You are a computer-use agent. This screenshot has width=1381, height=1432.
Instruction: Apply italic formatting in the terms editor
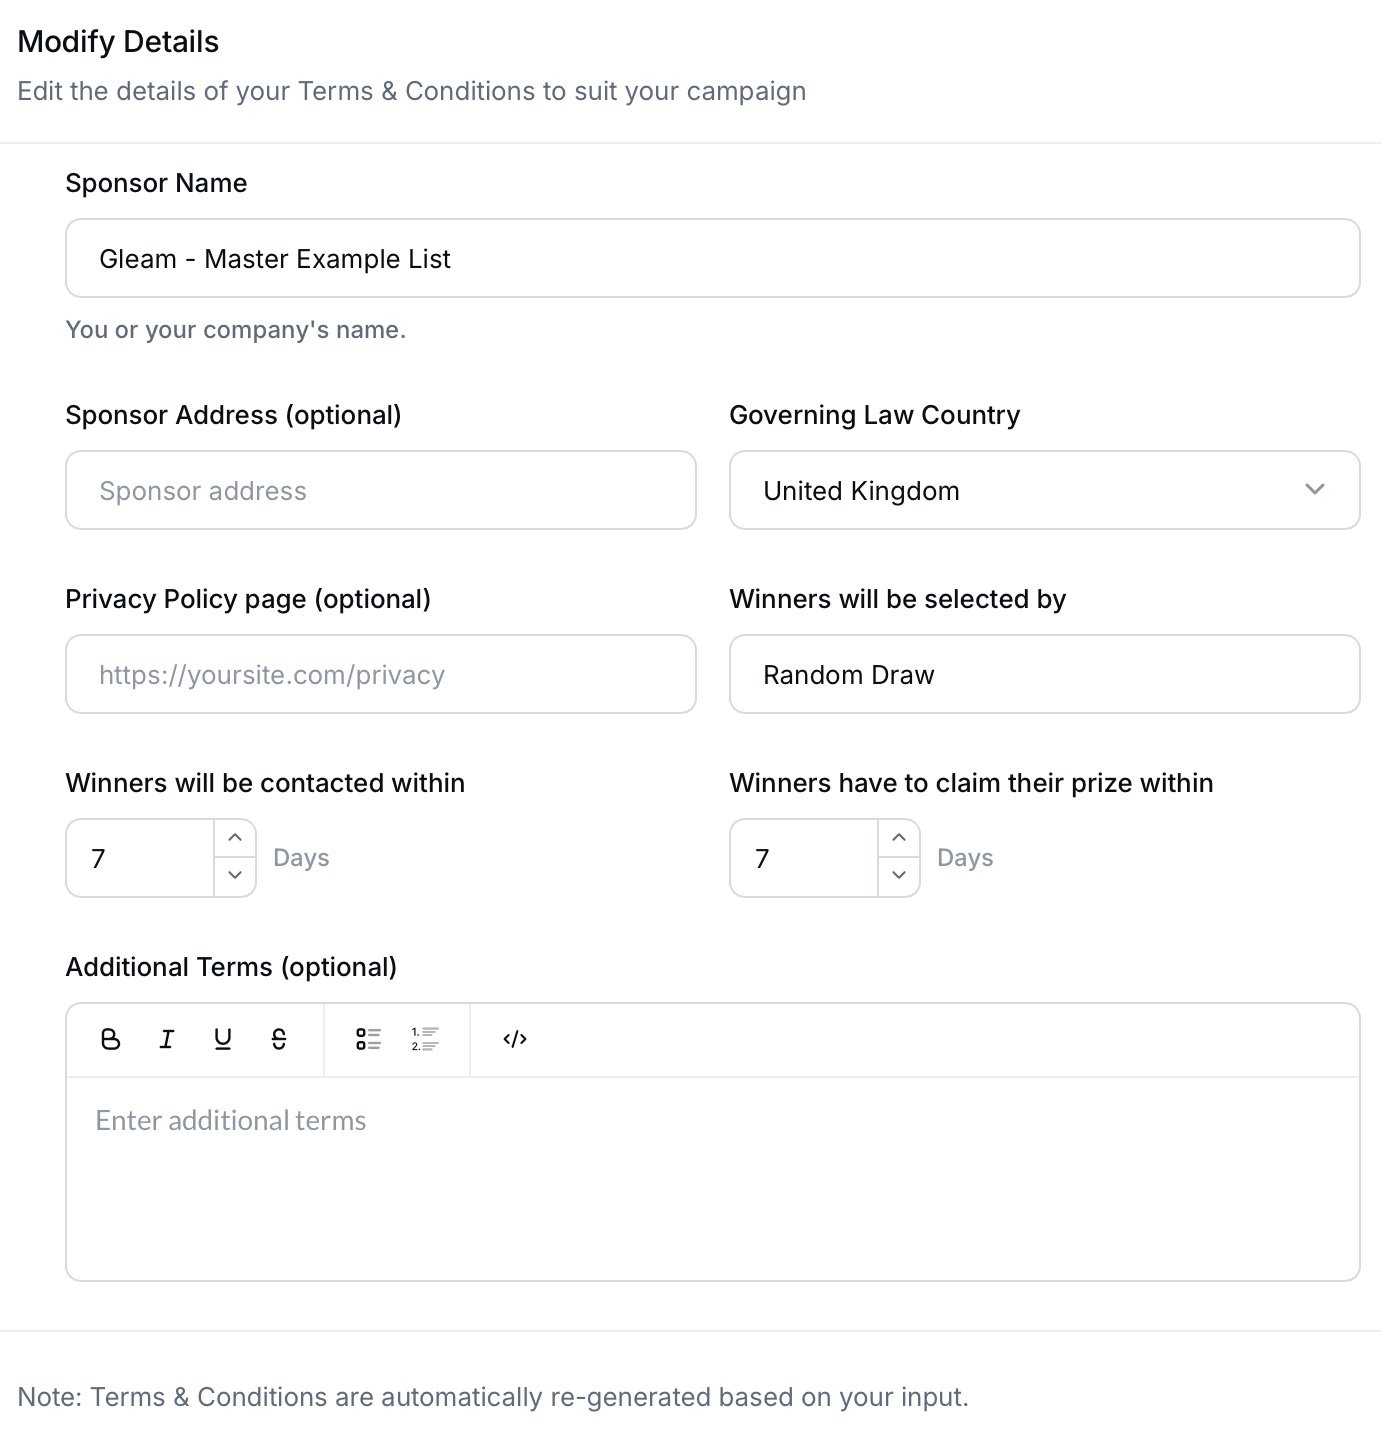pyautogui.click(x=166, y=1039)
